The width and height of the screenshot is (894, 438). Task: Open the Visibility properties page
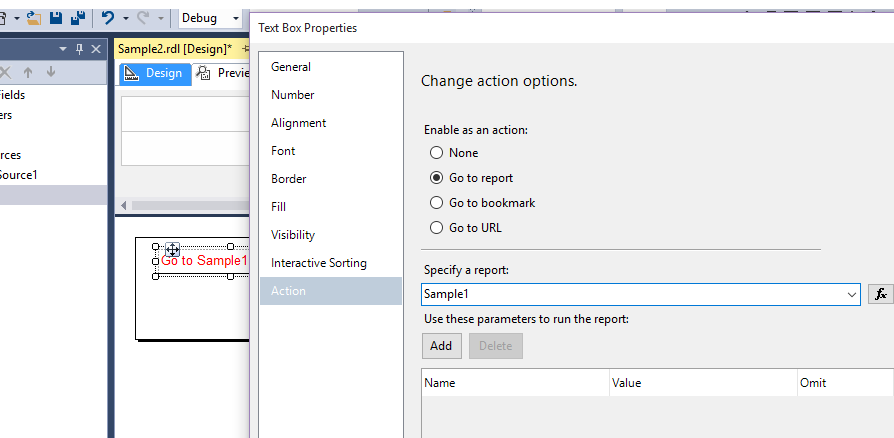click(293, 235)
